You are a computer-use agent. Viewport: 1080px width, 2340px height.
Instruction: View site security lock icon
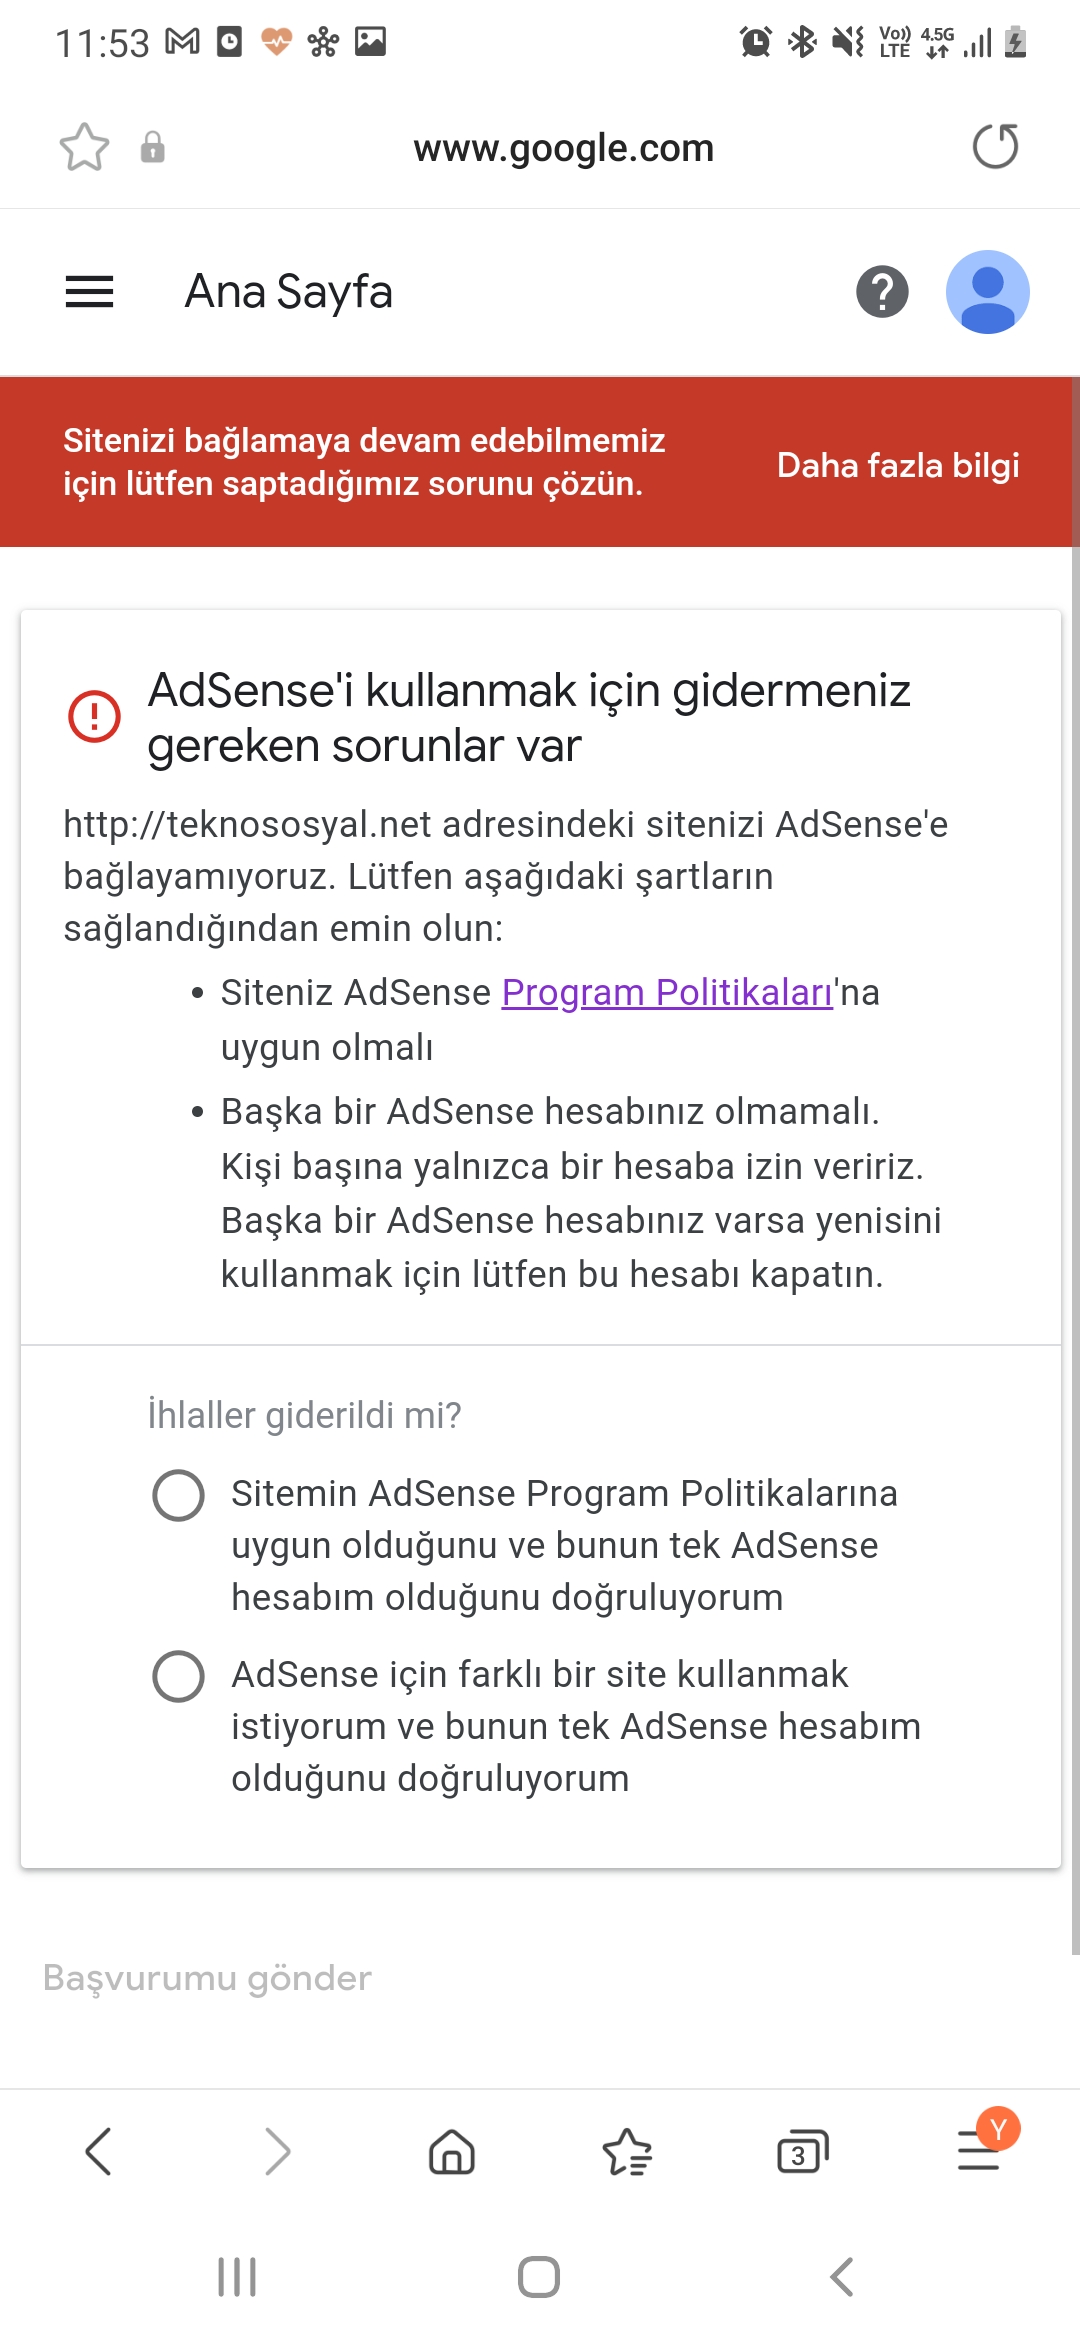click(x=152, y=147)
